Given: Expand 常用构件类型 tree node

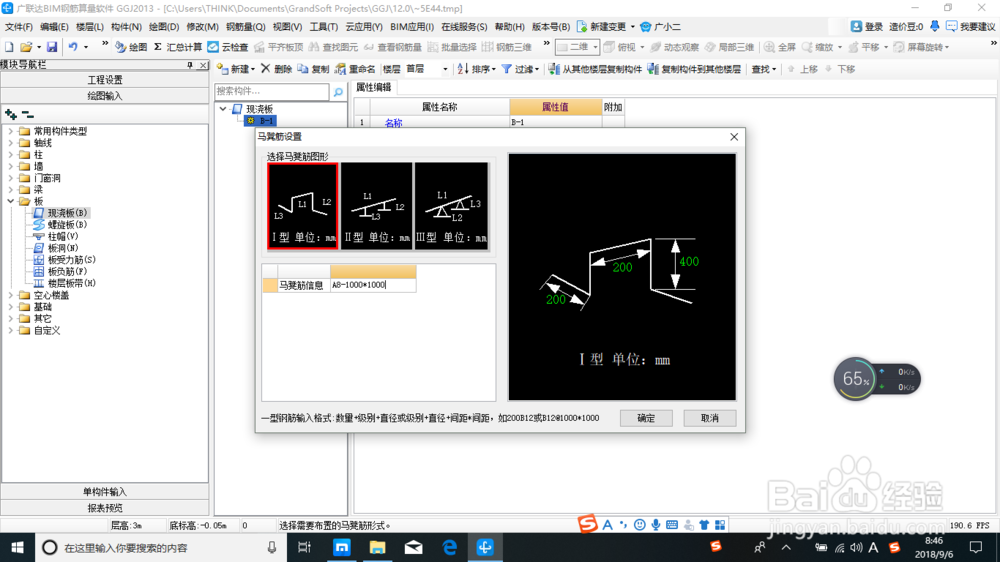Looking at the screenshot, I should (x=11, y=131).
